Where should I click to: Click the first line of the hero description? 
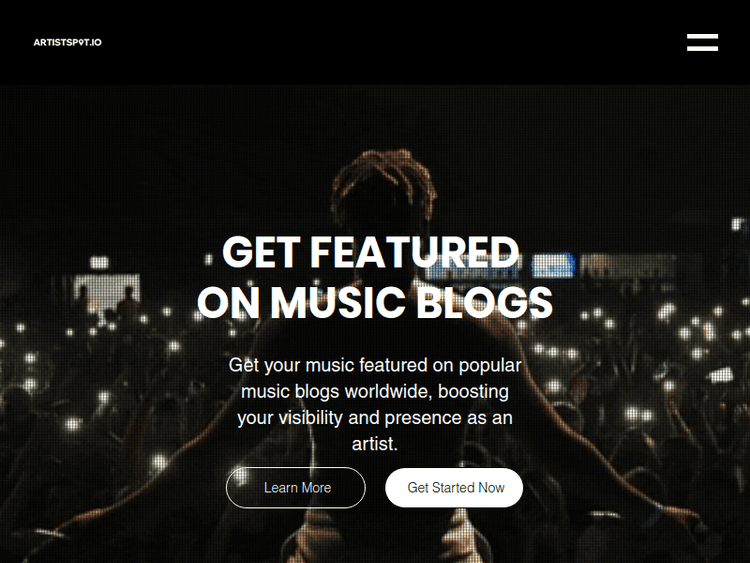click(375, 365)
